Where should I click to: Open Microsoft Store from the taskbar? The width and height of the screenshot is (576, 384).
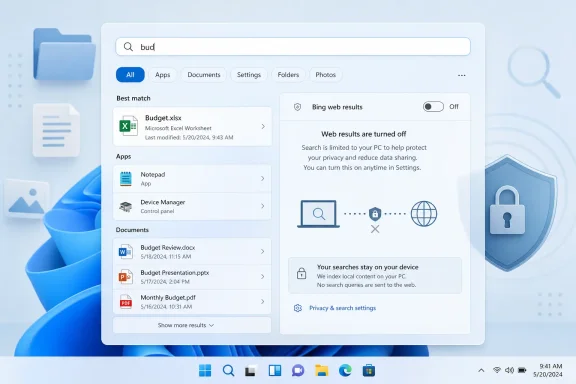tap(368, 370)
